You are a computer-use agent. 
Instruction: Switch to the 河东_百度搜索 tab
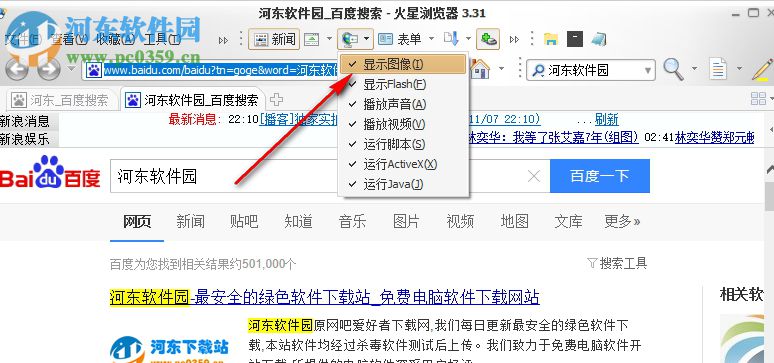click(x=63, y=100)
